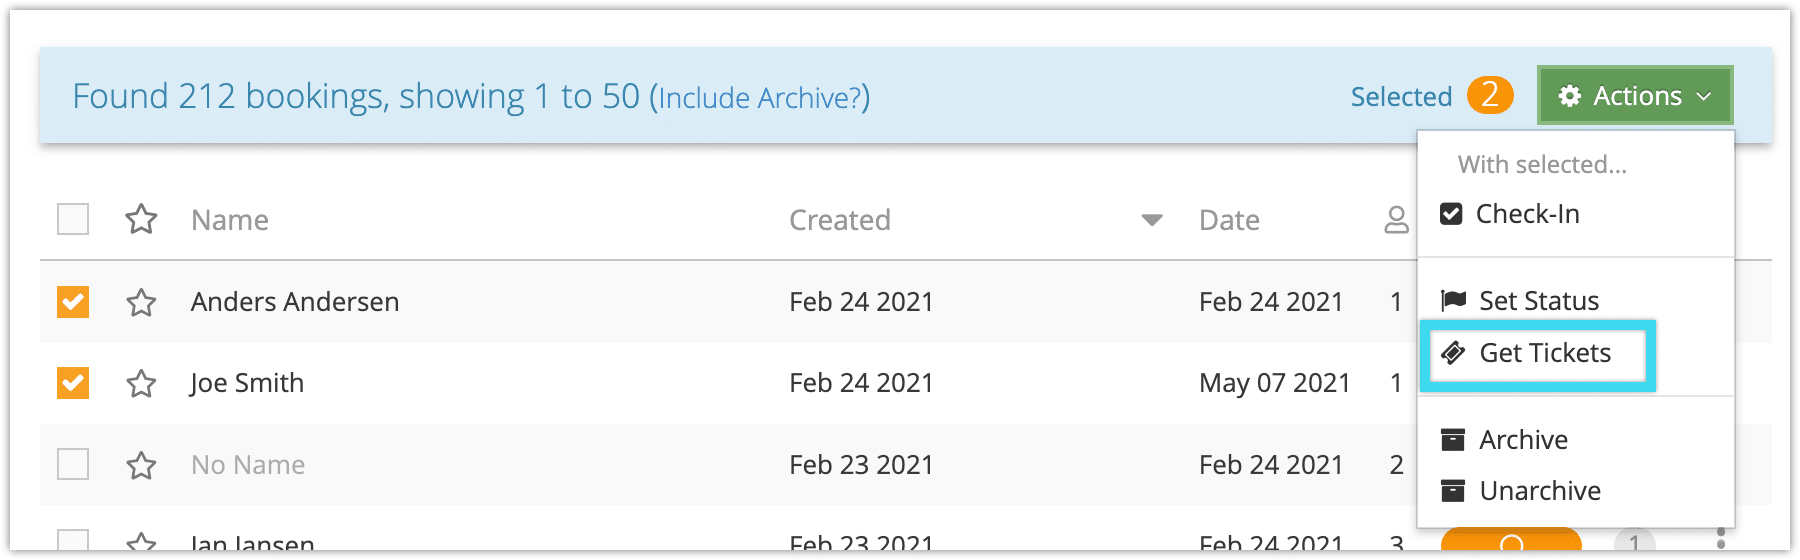Uncheck the Joe Smith row checkbox
Screen dimensions: 1800x560
(x=73, y=383)
